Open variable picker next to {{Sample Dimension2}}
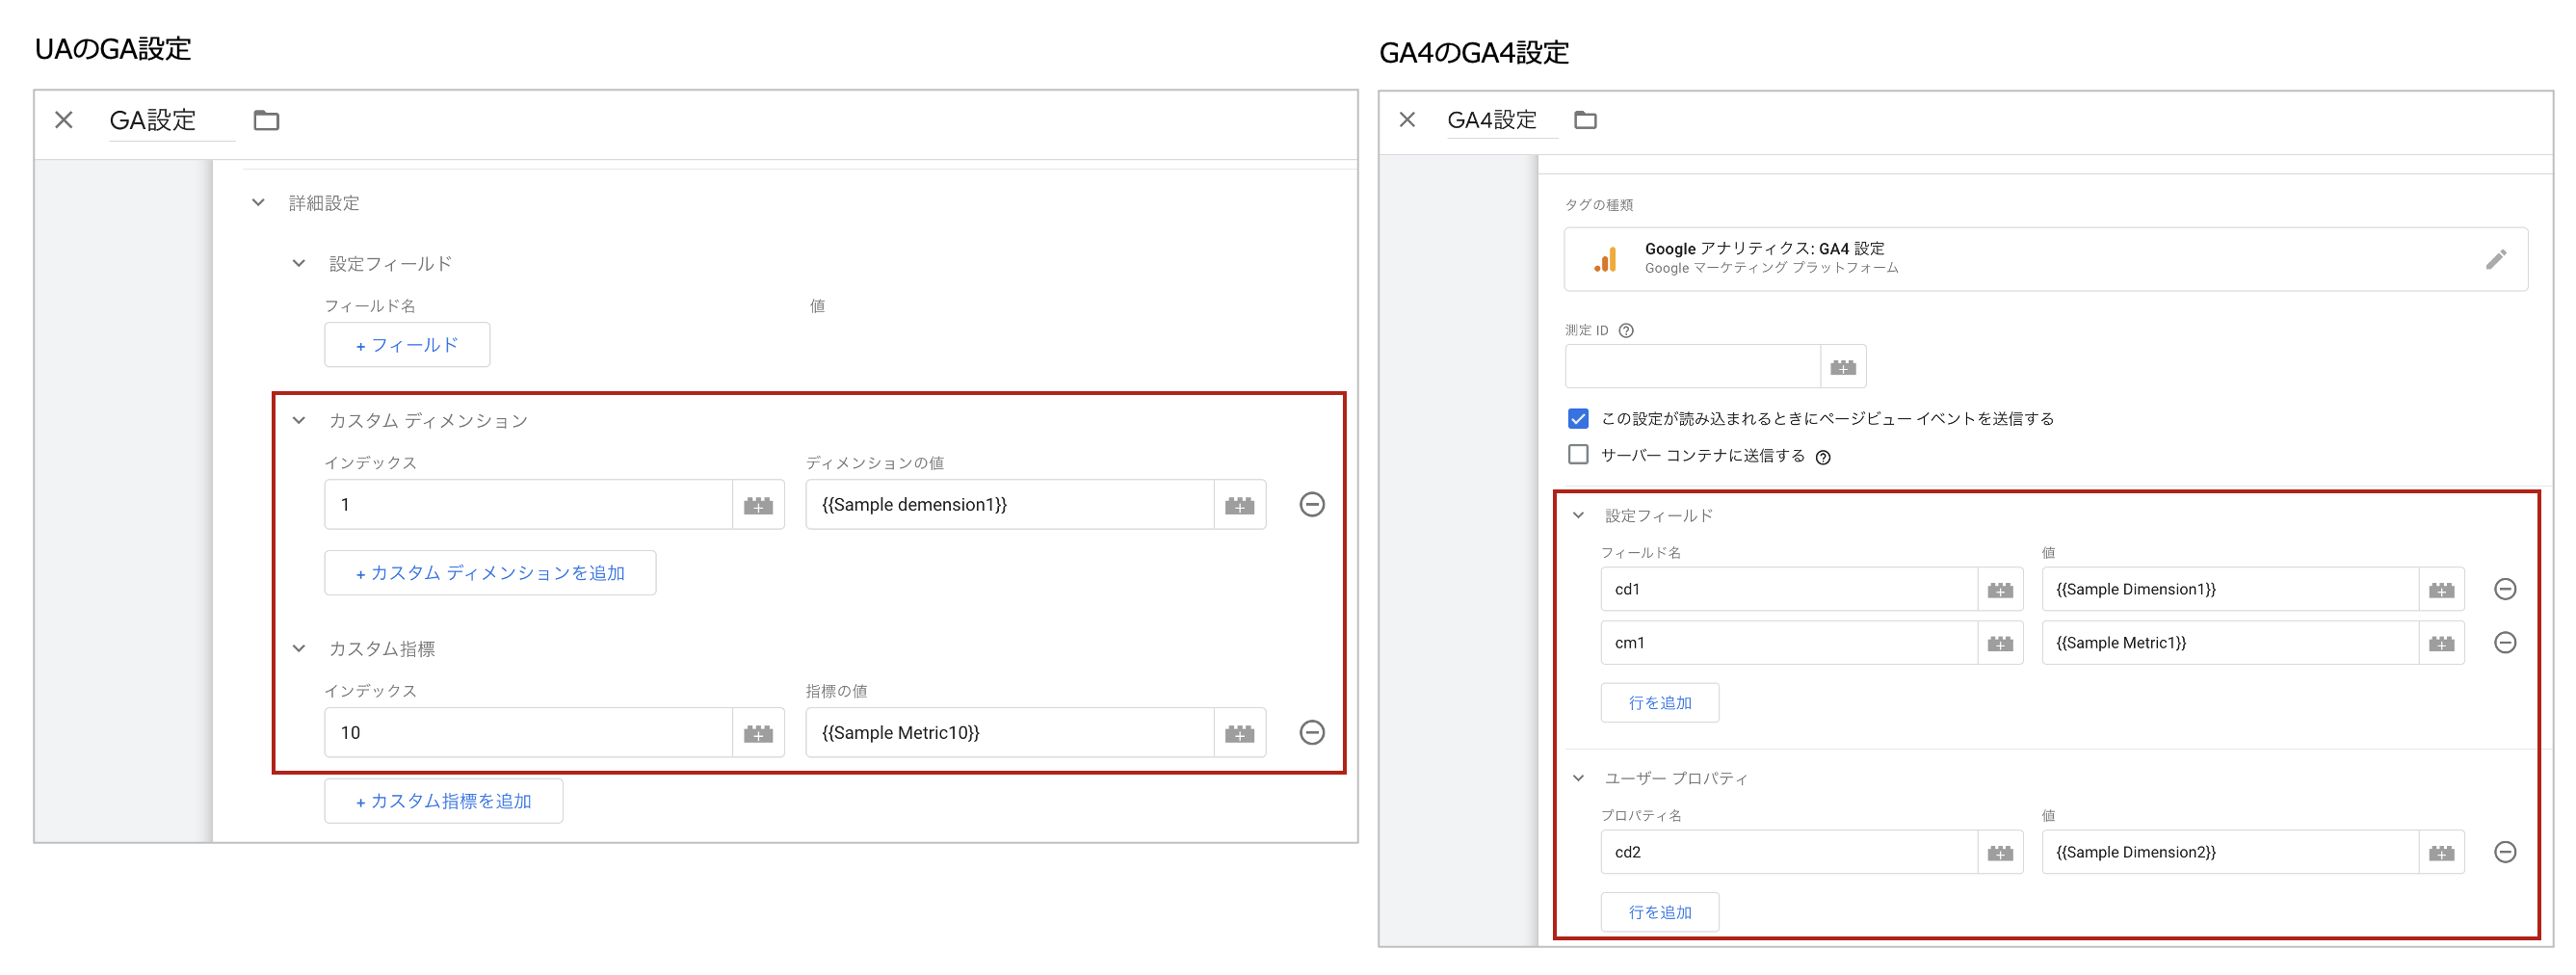Screen dimensions: 2576x975 coord(2441,852)
